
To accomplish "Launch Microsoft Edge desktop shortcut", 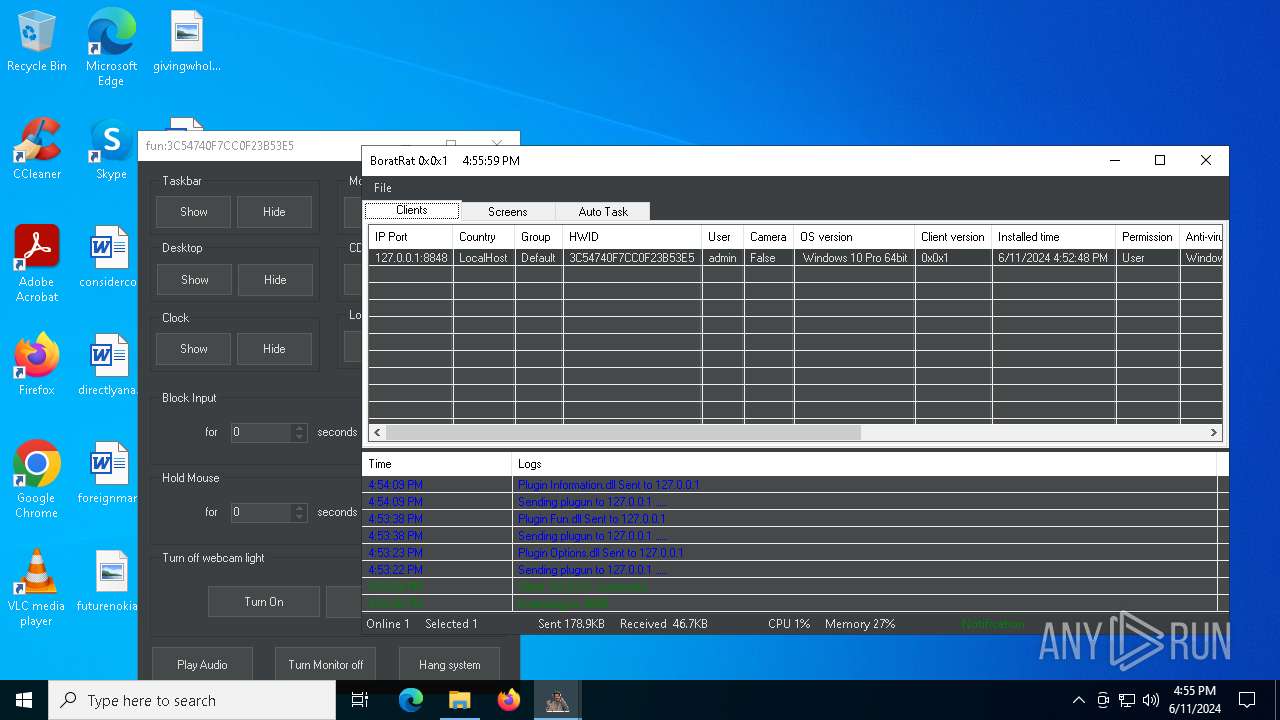I will pos(111,47).
